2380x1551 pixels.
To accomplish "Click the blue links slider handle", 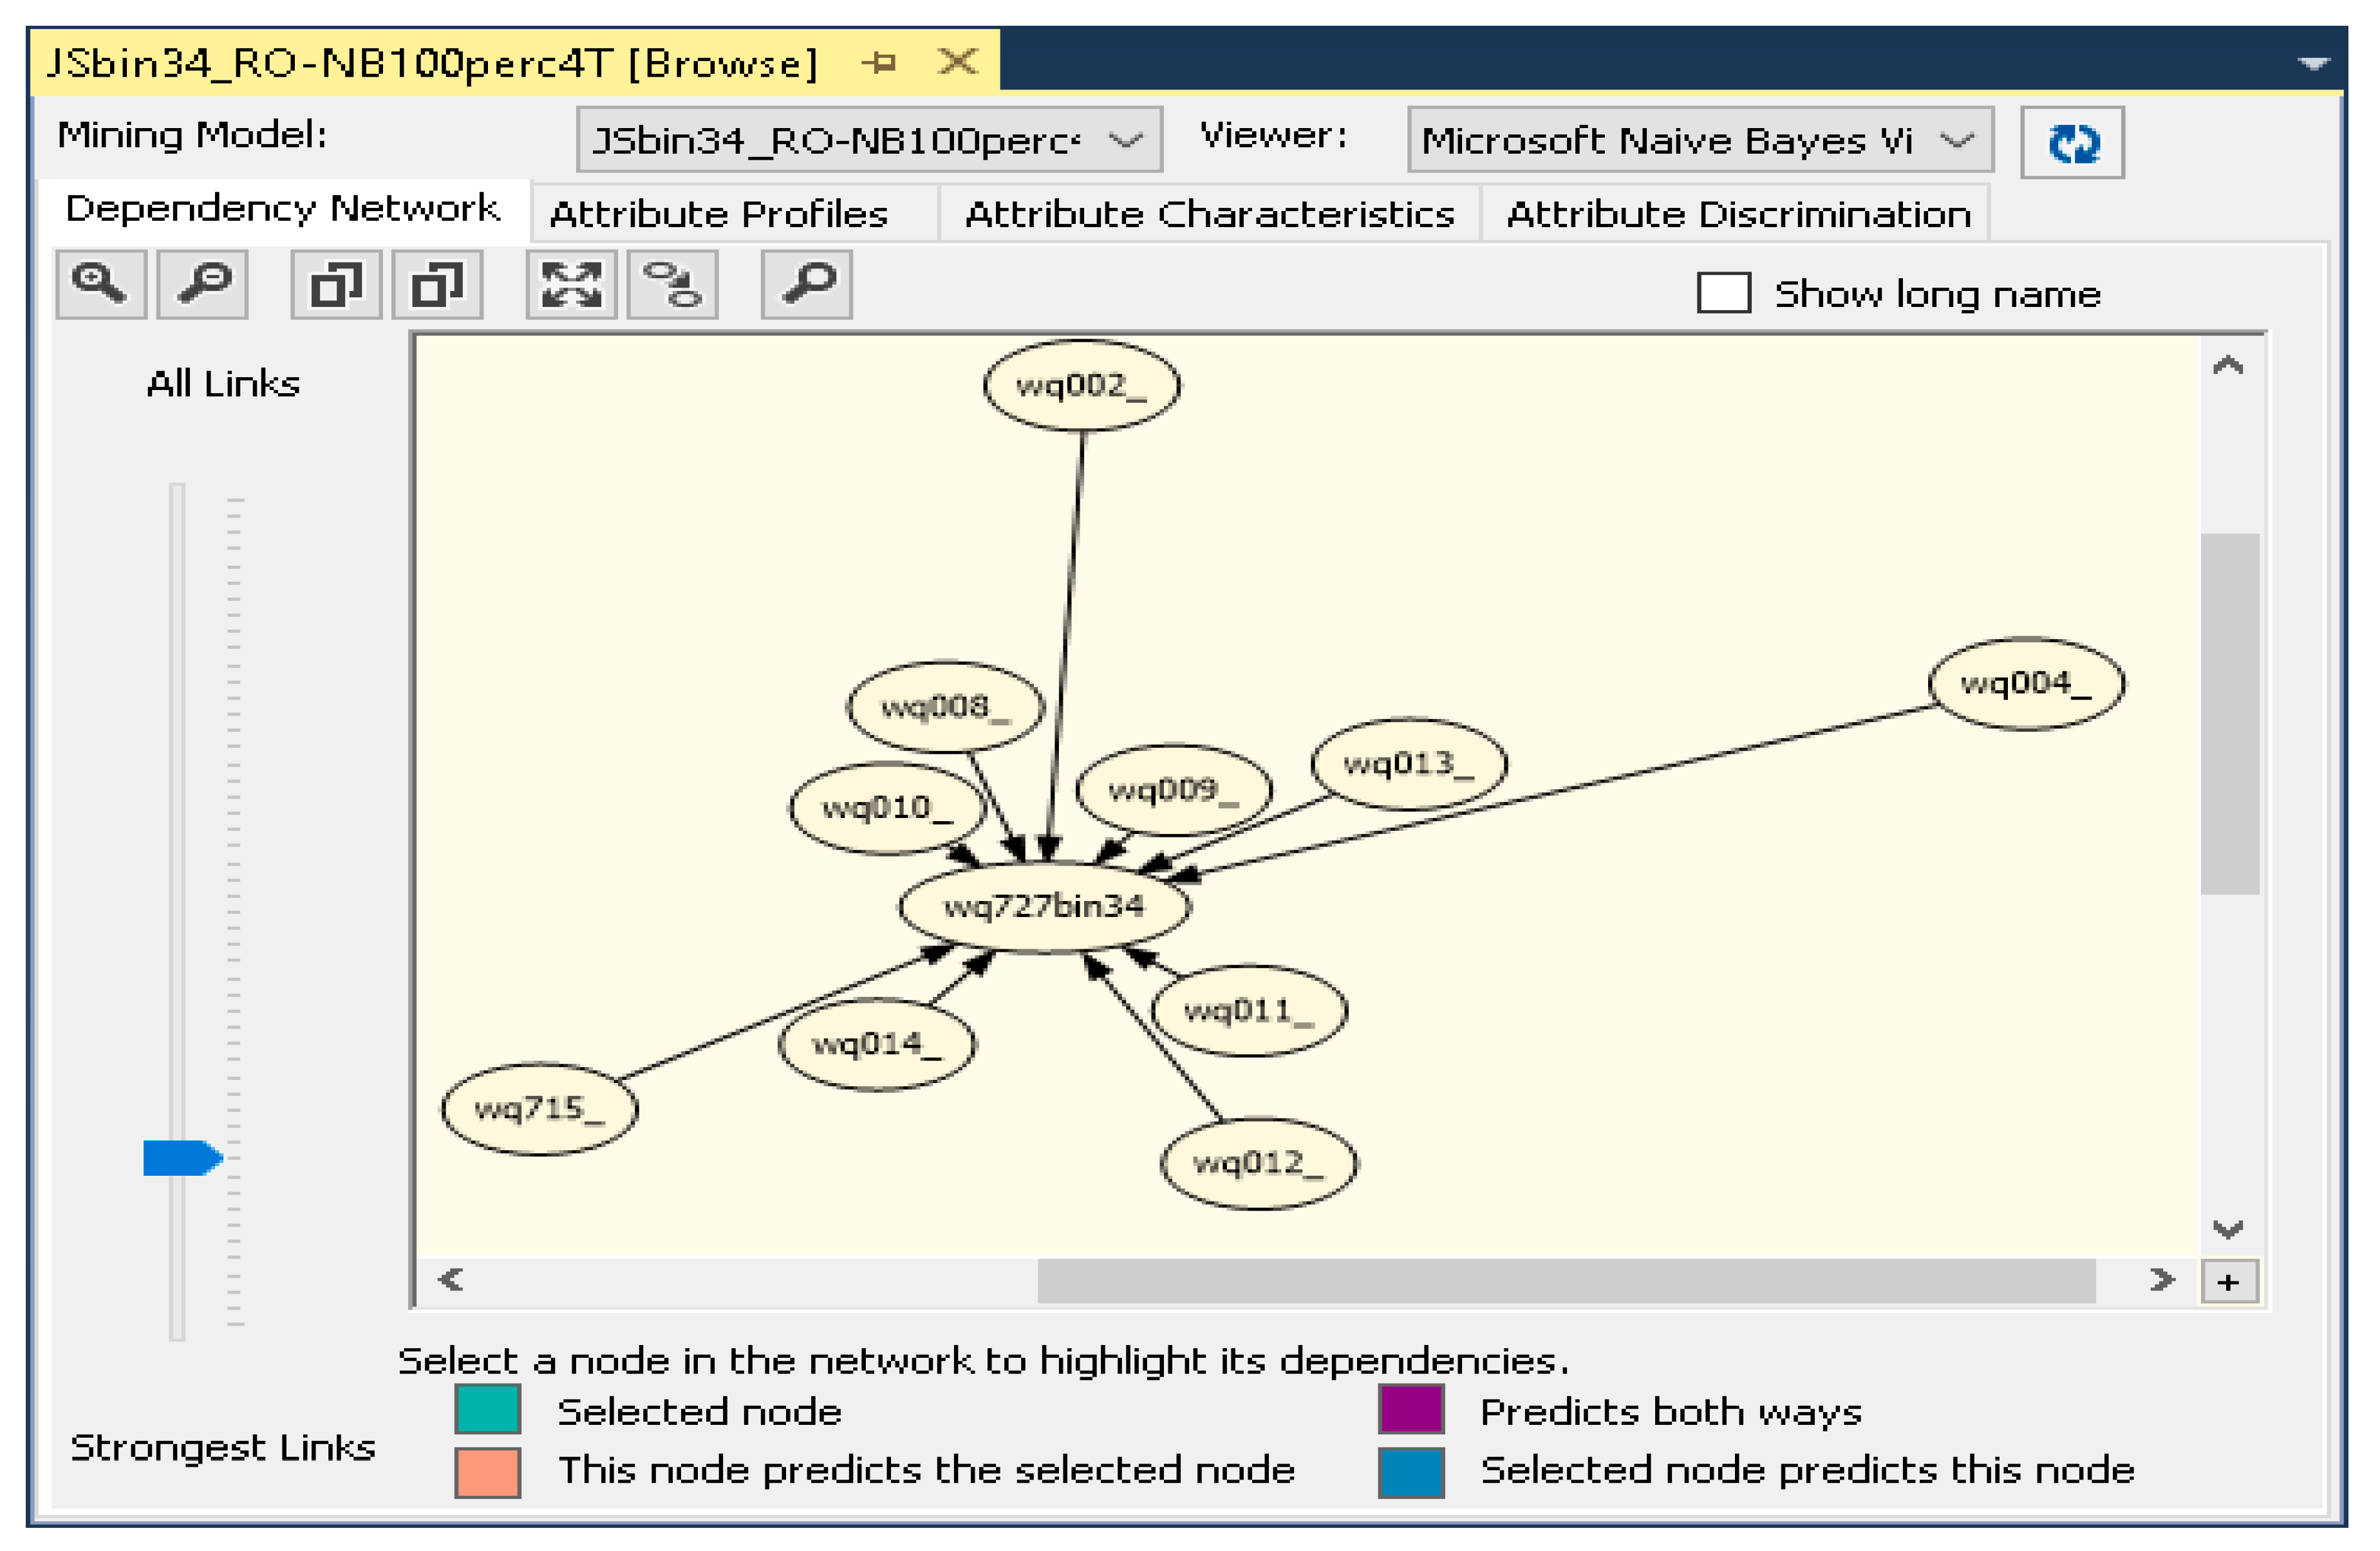I will point(181,1158).
